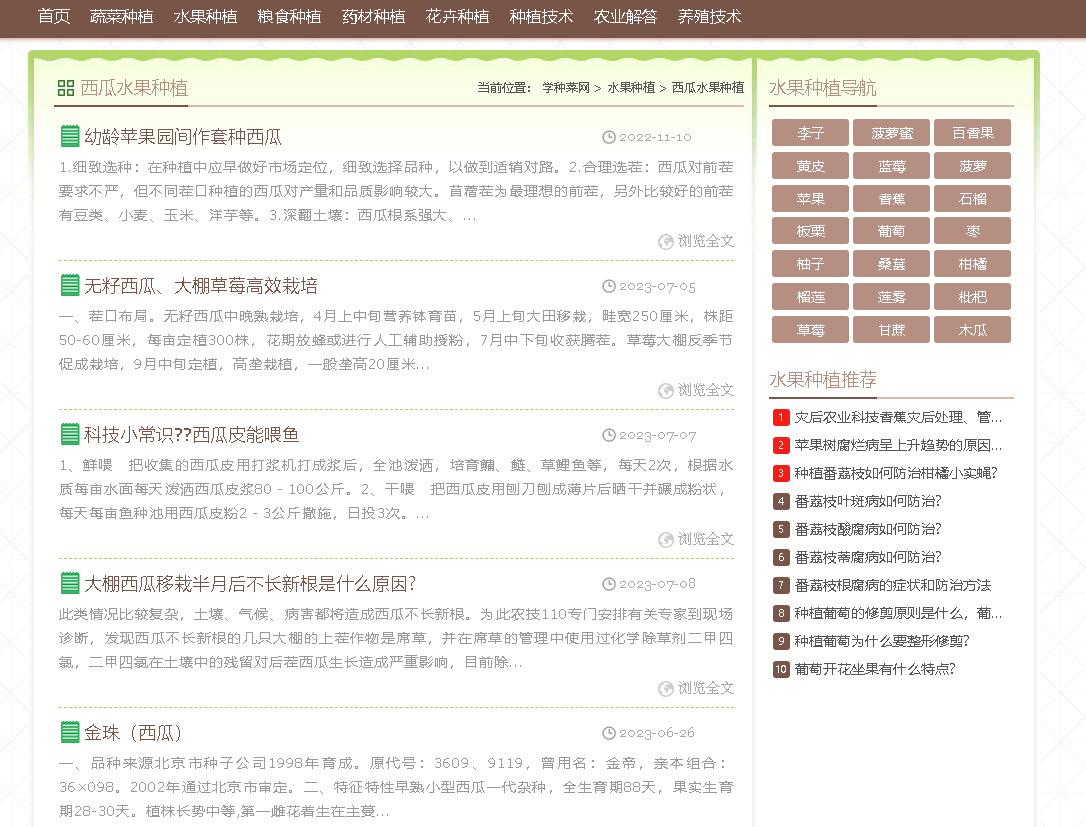1086x827 pixels.
Task: Select 养殖技术 in the top navigation
Action: click(710, 16)
